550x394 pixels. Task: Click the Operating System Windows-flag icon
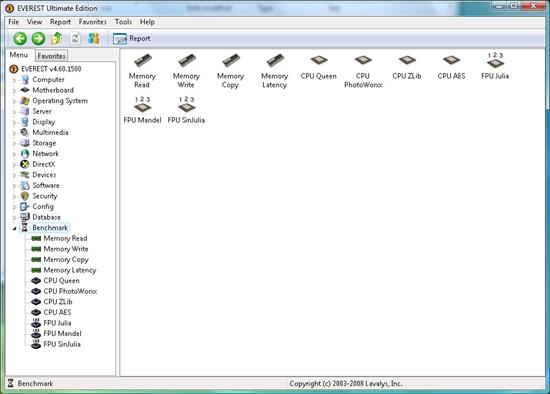[x=25, y=101]
